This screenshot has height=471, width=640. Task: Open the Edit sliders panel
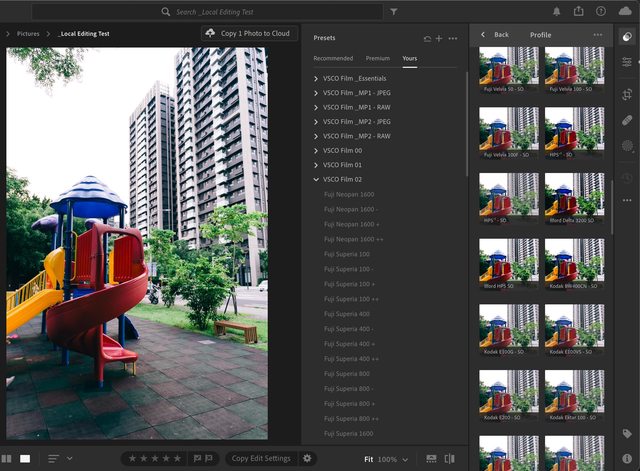[628, 62]
